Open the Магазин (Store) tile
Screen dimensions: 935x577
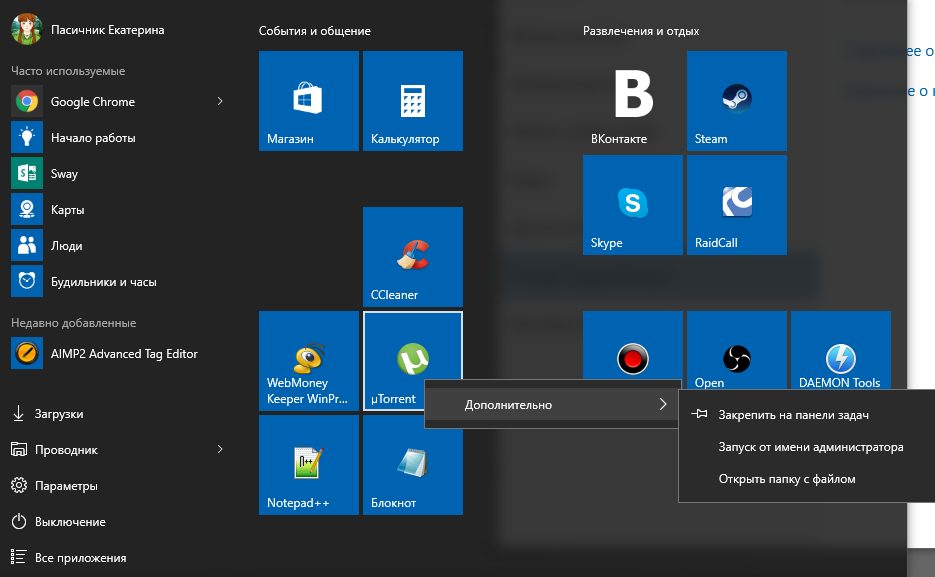pyautogui.click(x=309, y=101)
